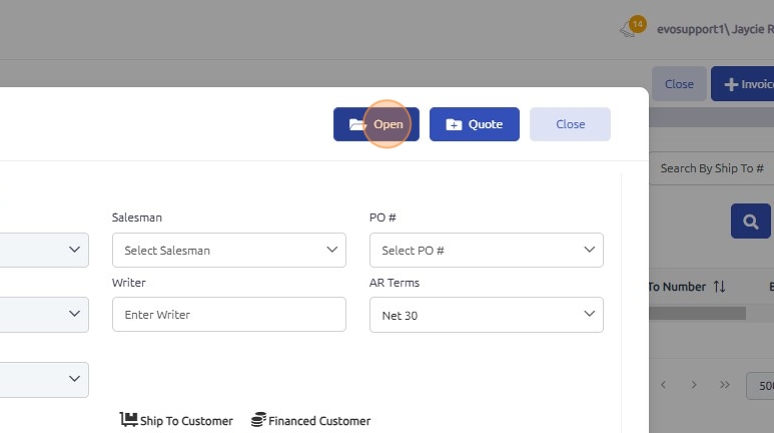Click the sort arrows beside To Number

coord(719,287)
